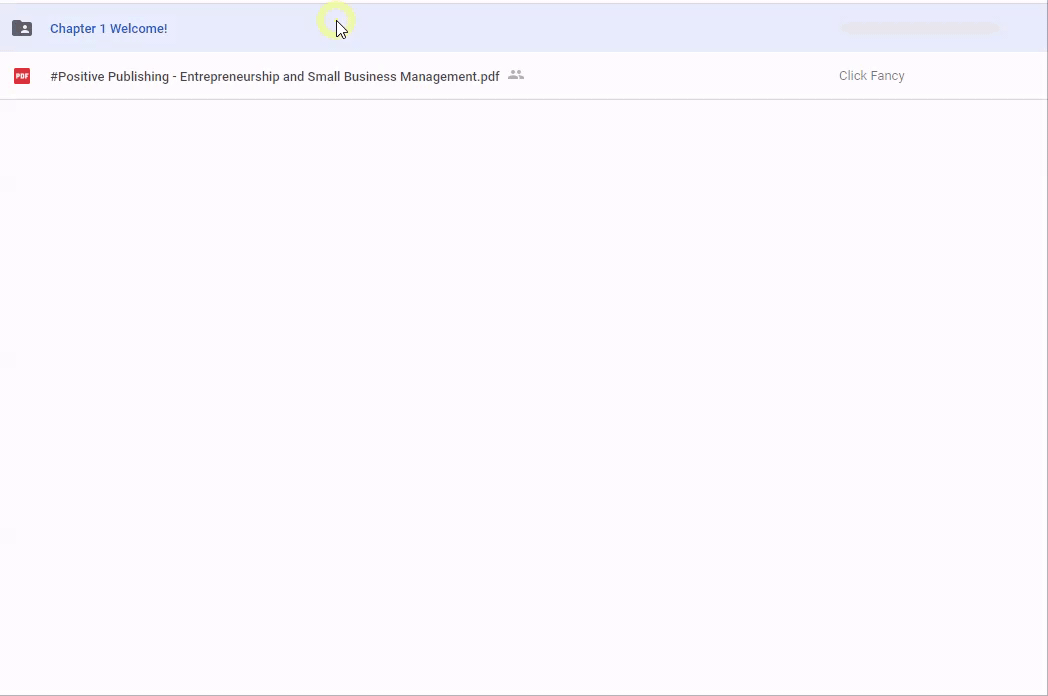Click the word Welcome! in the folder name
This screenshot has height=696, width=1048.
point(139,29)
